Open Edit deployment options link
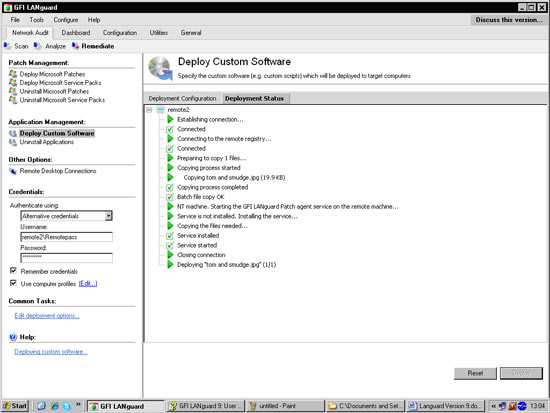550x413 pixels. pyautogui.click(x=47, y=315)
